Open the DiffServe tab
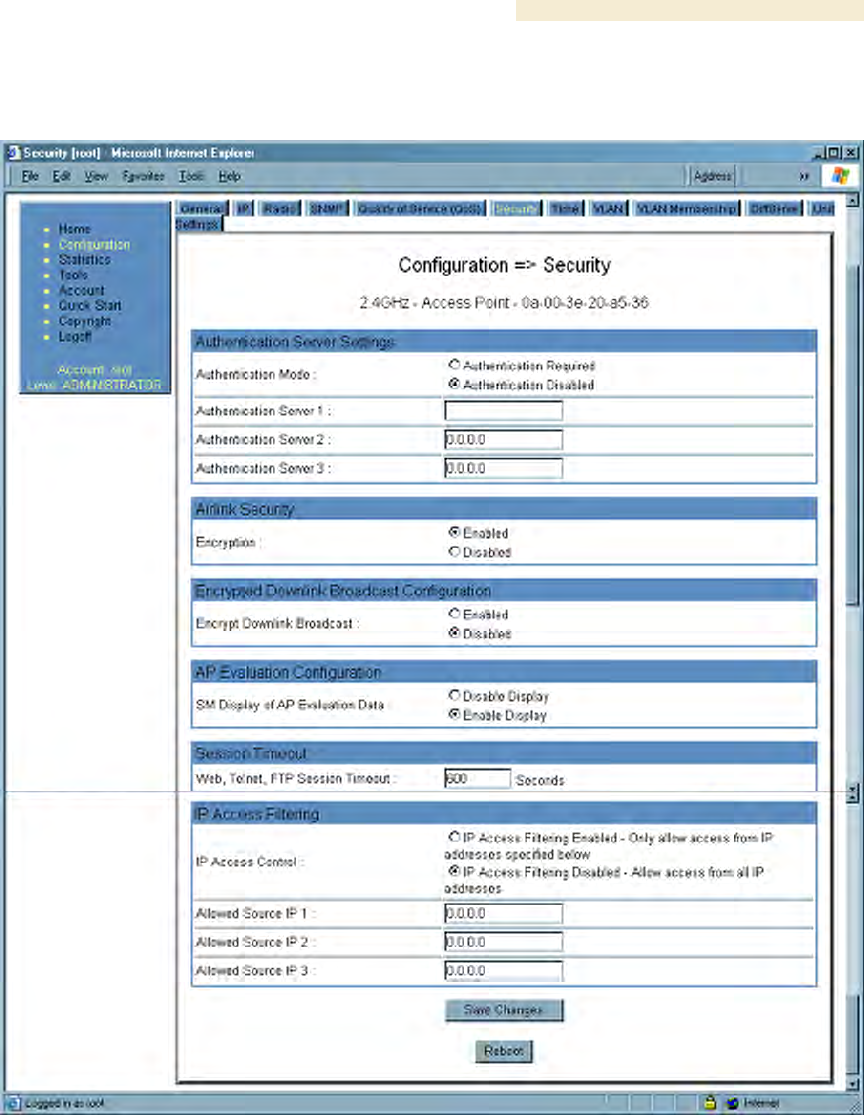 pos(774,208)
